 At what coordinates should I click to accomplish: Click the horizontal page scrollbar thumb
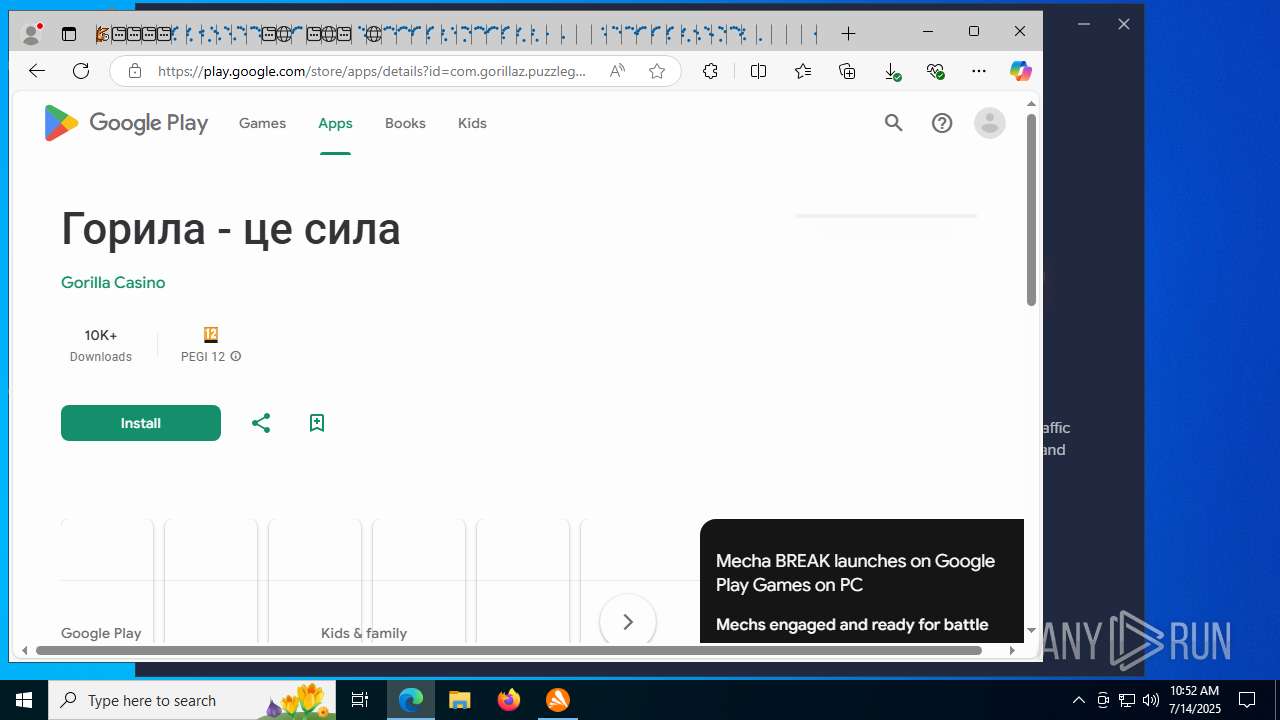tap(509, 650)
